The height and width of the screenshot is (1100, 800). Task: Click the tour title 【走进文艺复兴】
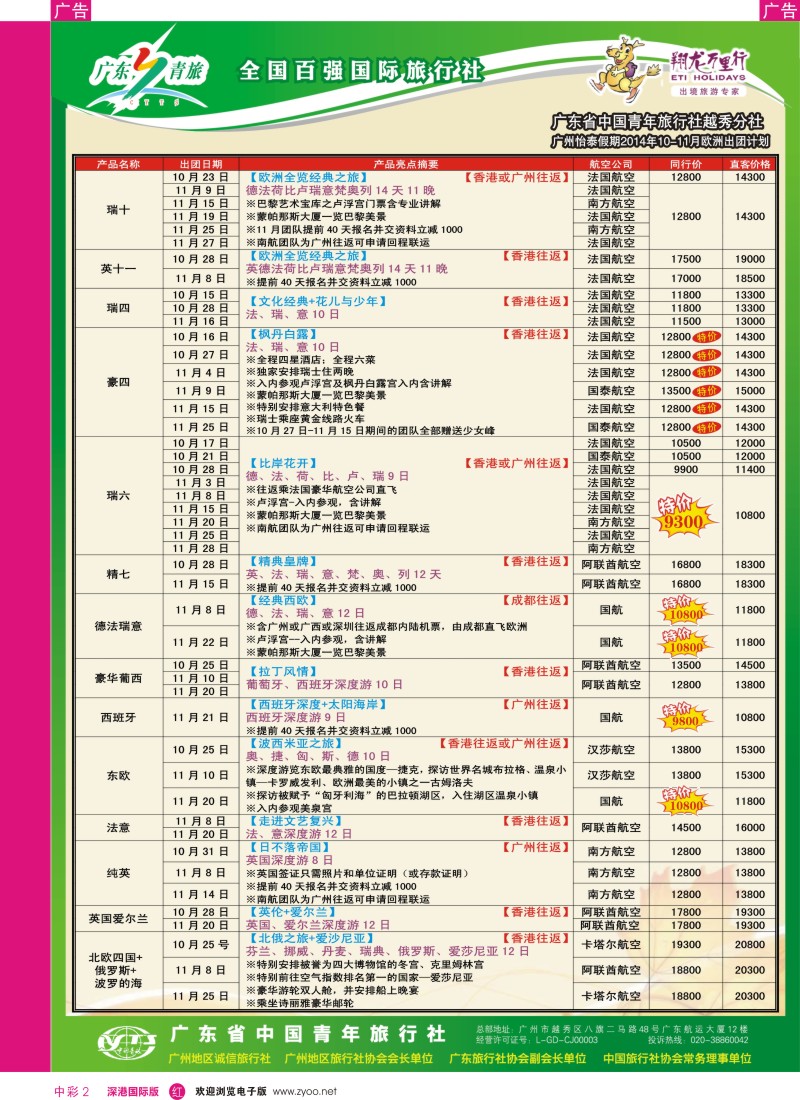296,821
